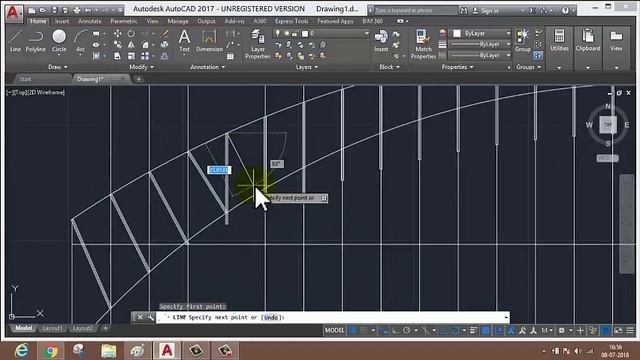This screenshot has width=640, height=360.
Task: Click the Help question mark icon
Action: point(565,11)
